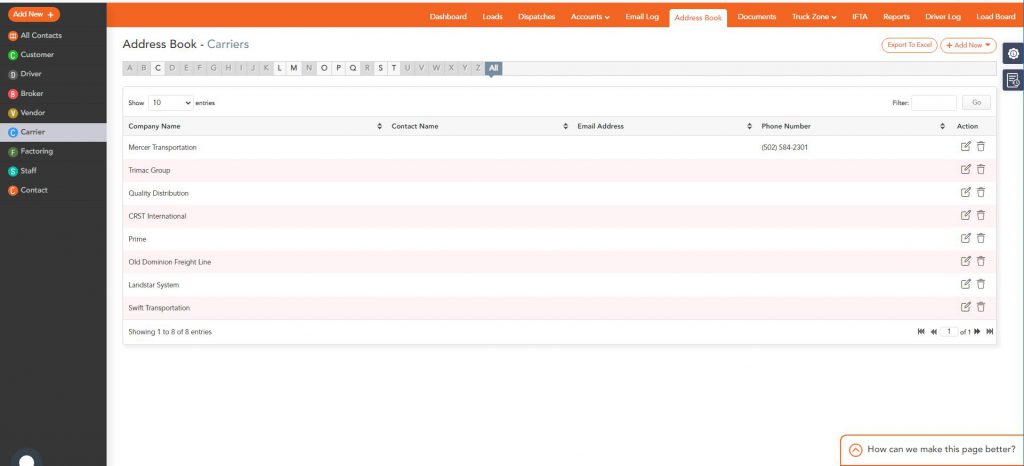1024x466 pixels.
Task: Export carriers to Excel
Action: [x=909, y=45]
